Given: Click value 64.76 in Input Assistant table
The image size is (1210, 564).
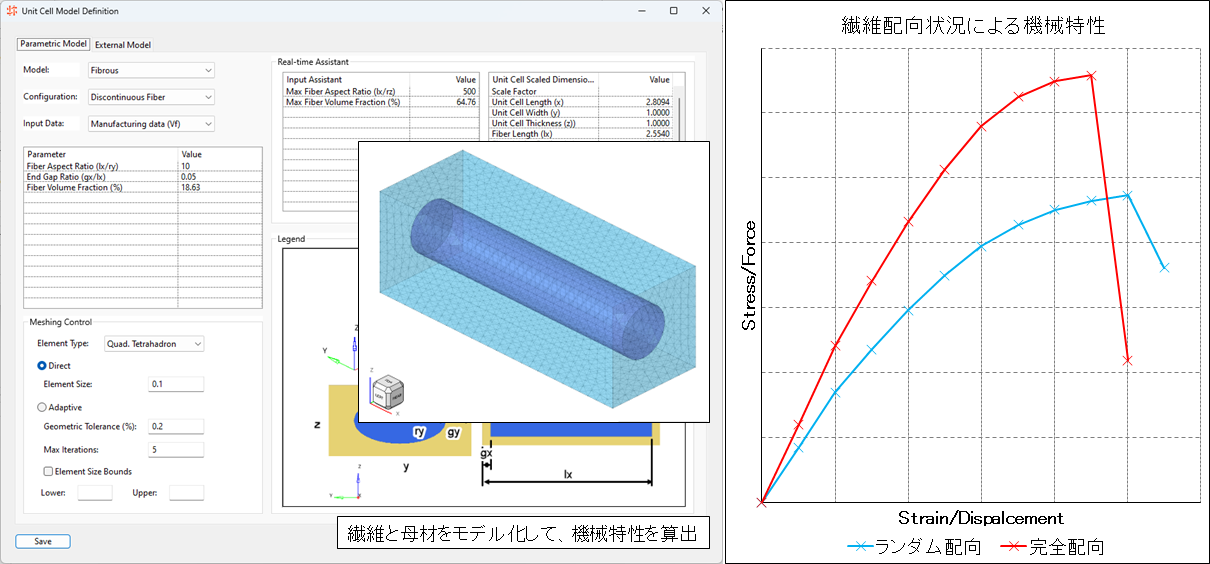Looking at the screenshot, I should [x=466, y=101].
